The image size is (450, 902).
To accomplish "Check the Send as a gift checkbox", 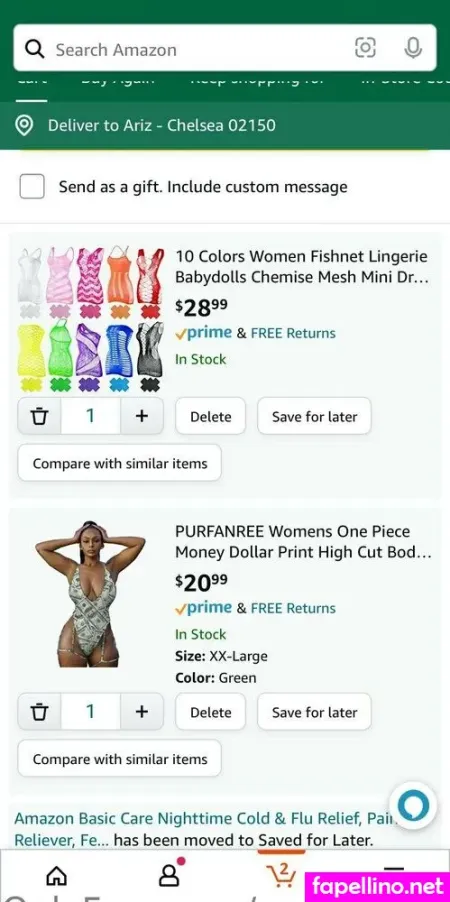I will click(32, 186).
